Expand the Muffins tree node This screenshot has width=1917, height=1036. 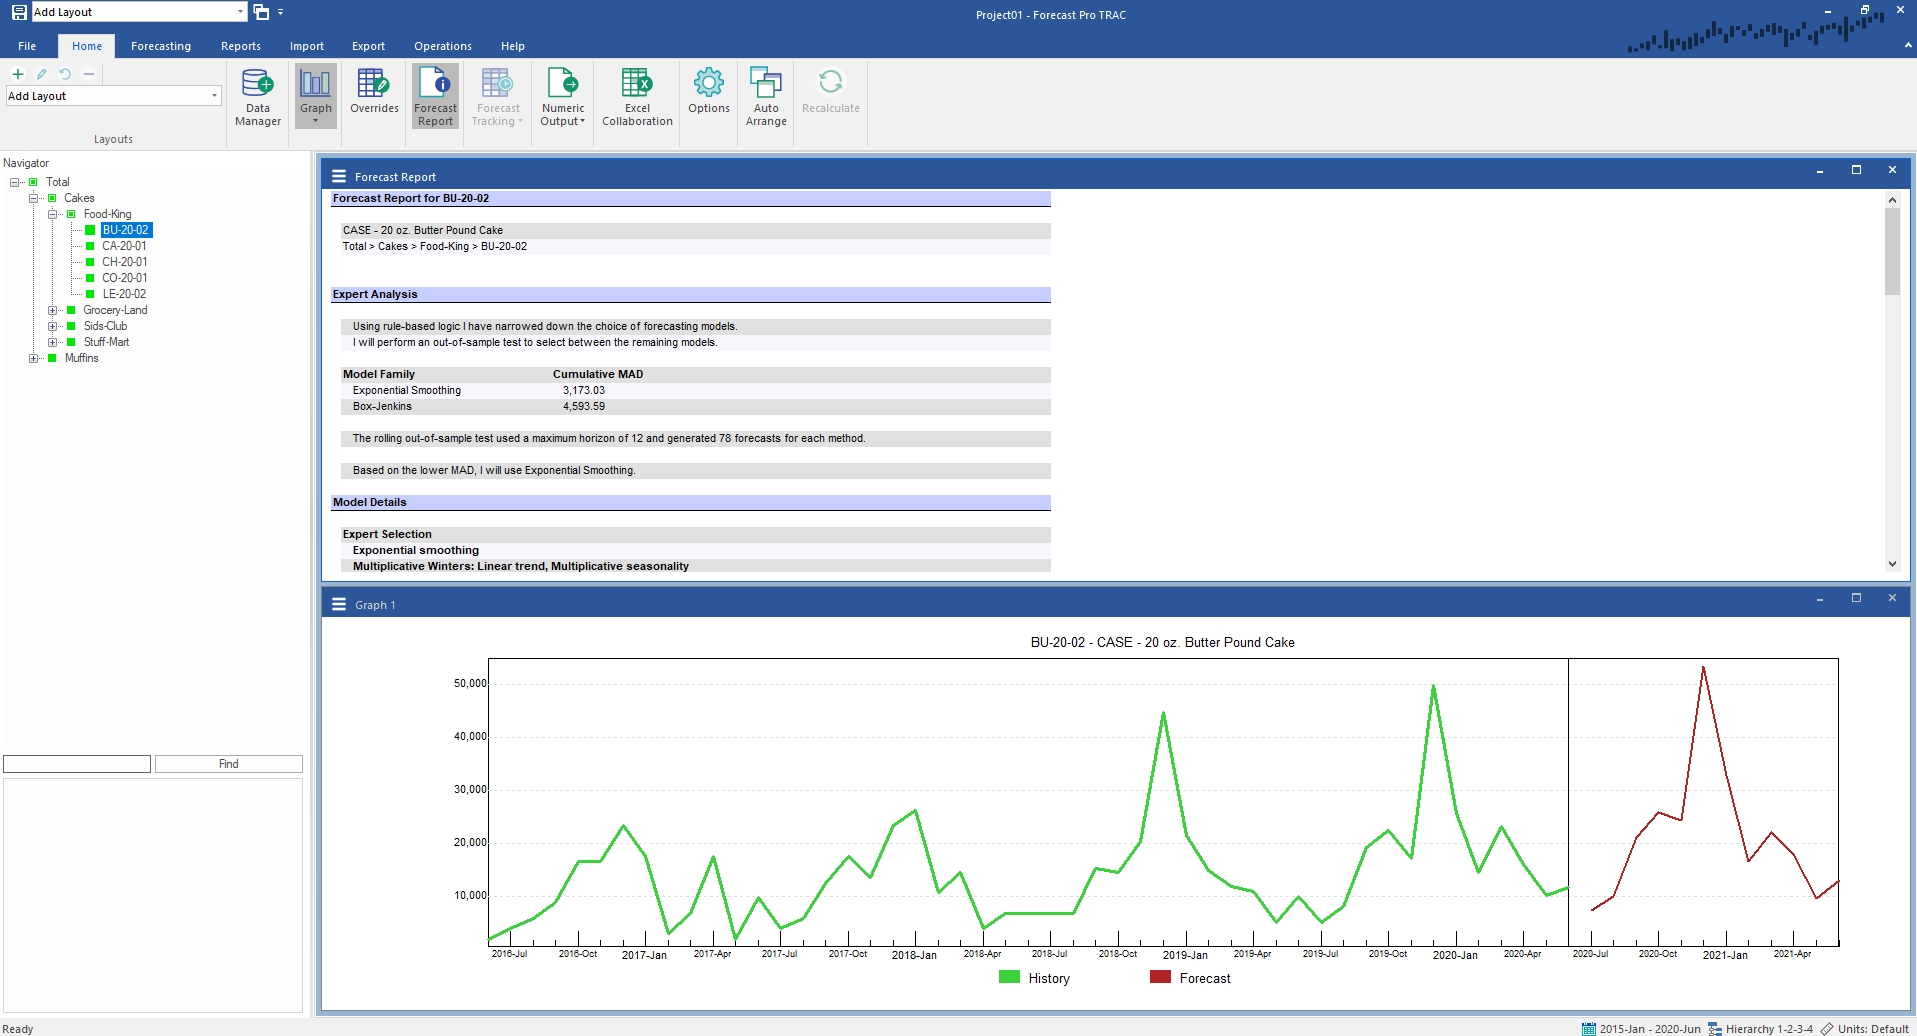coord(34,358)
